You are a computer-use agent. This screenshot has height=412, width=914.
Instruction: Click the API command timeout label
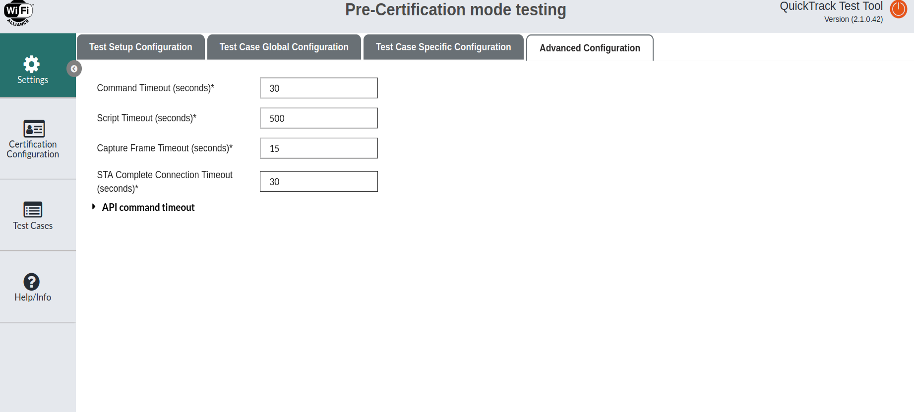(x=148, y=207)
